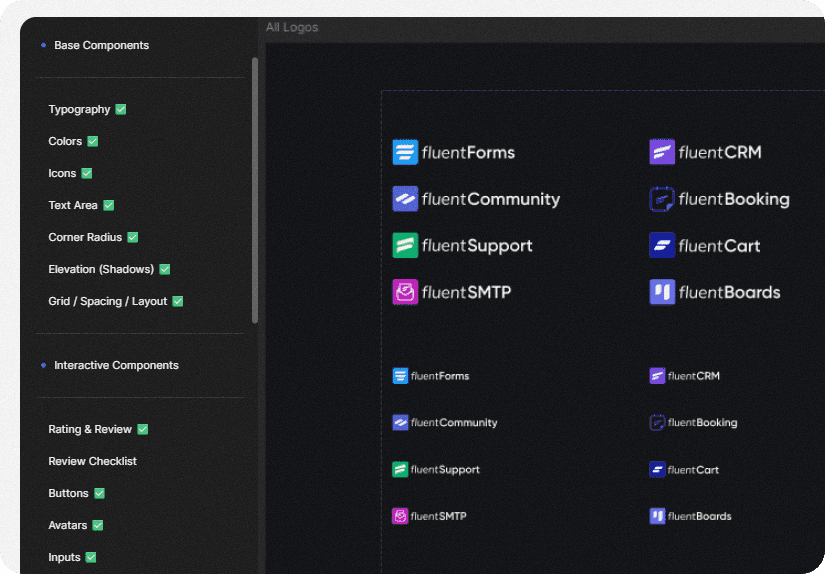Click the large fluentForms wordmark text

point(468,153)
